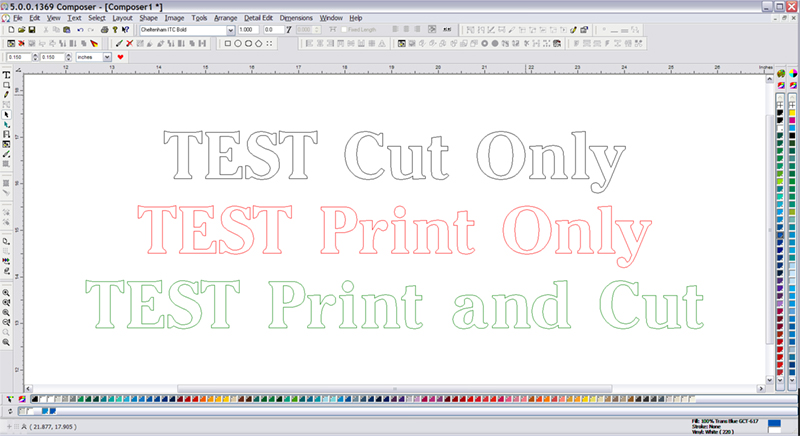Click the top zoom magnifier tool
Viewport: 800px width, 436px height.
pos(6,293)
